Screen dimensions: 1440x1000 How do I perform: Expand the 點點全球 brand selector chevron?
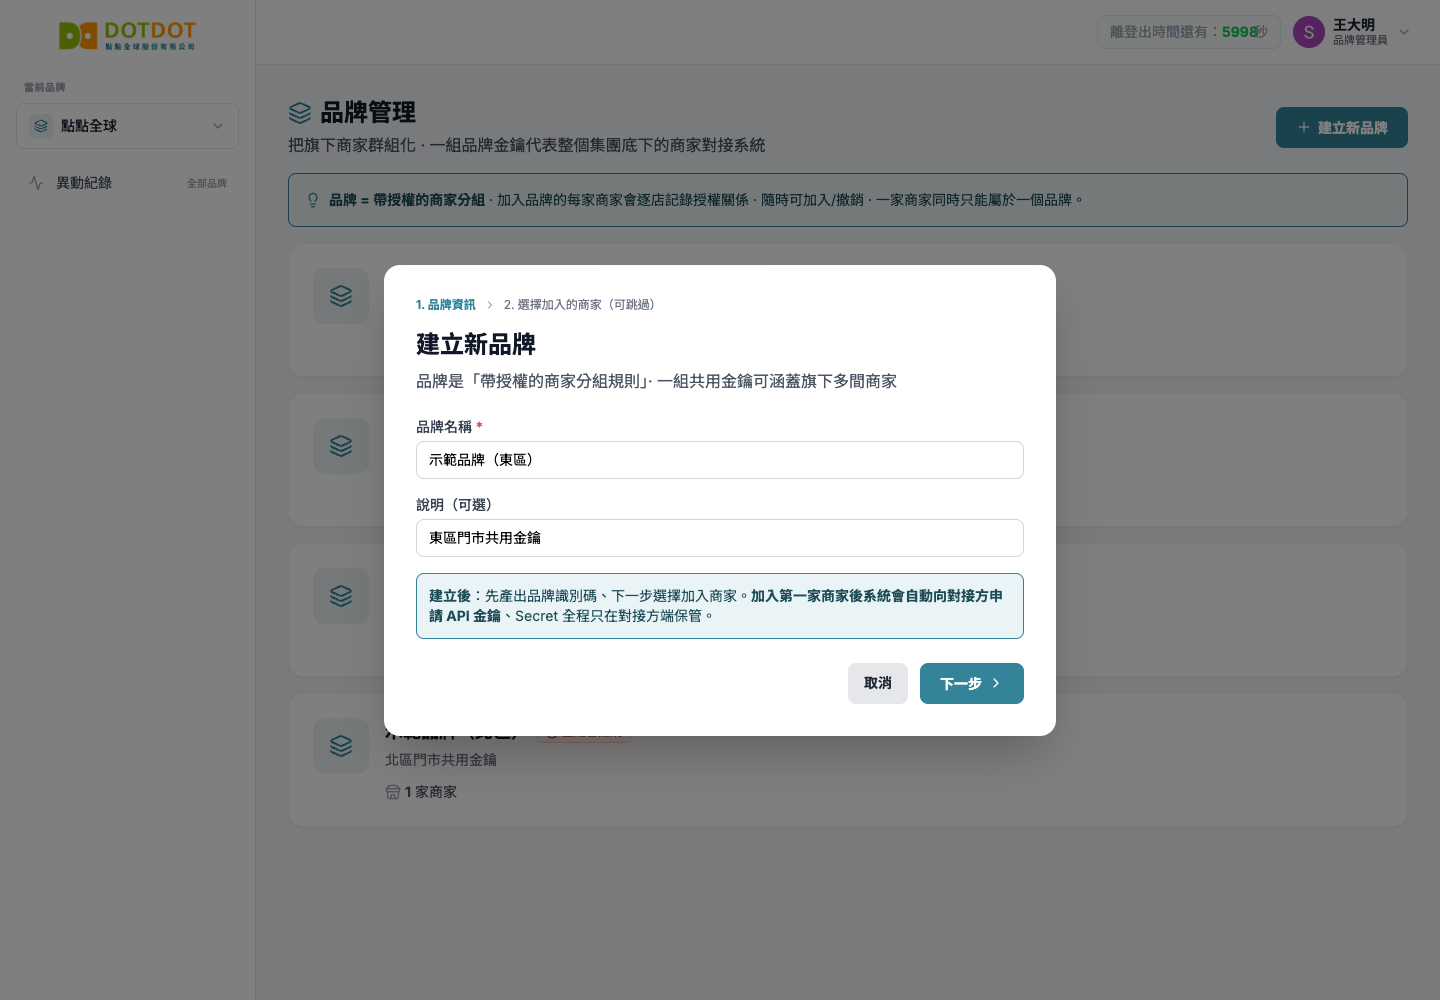click(218, 126)
